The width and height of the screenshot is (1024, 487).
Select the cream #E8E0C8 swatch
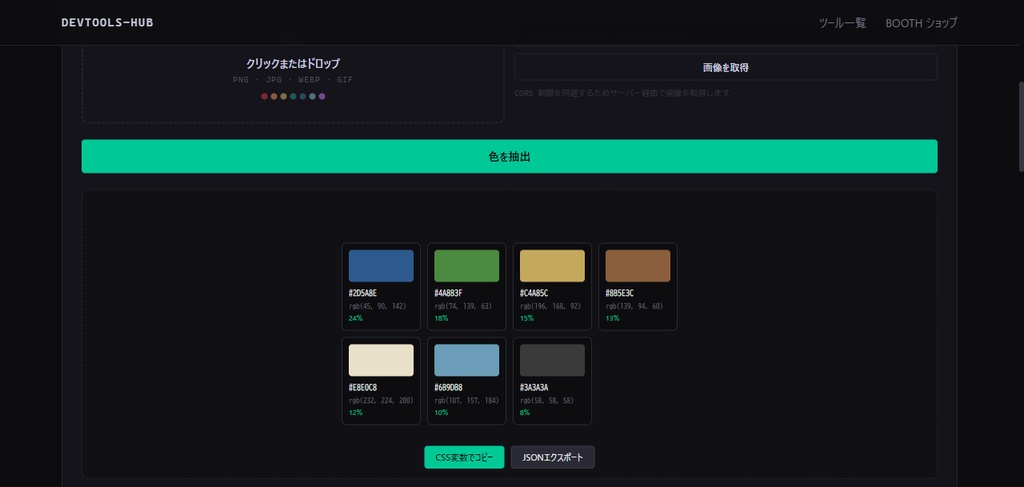[x=381, y=360]
